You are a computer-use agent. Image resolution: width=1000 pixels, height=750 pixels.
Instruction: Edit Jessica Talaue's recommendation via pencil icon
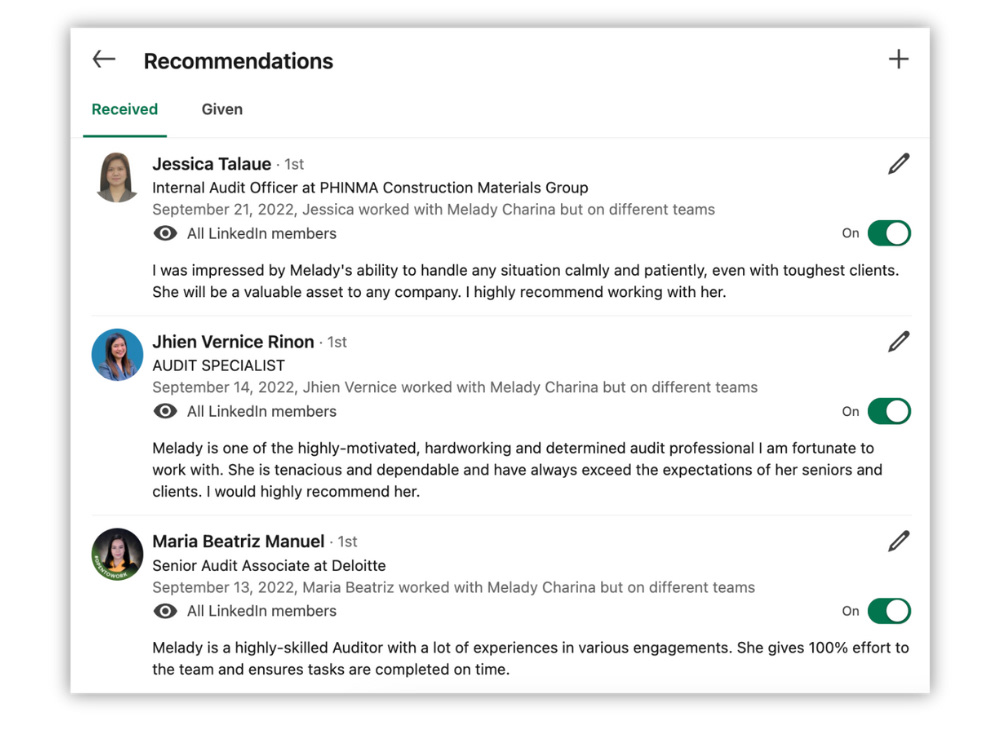(899, 164)
